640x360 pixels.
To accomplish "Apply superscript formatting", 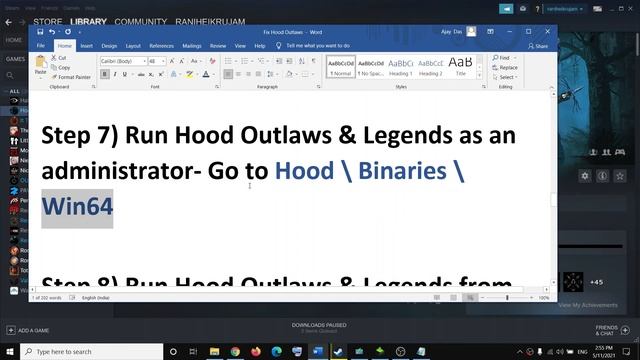I will point(161,74).
